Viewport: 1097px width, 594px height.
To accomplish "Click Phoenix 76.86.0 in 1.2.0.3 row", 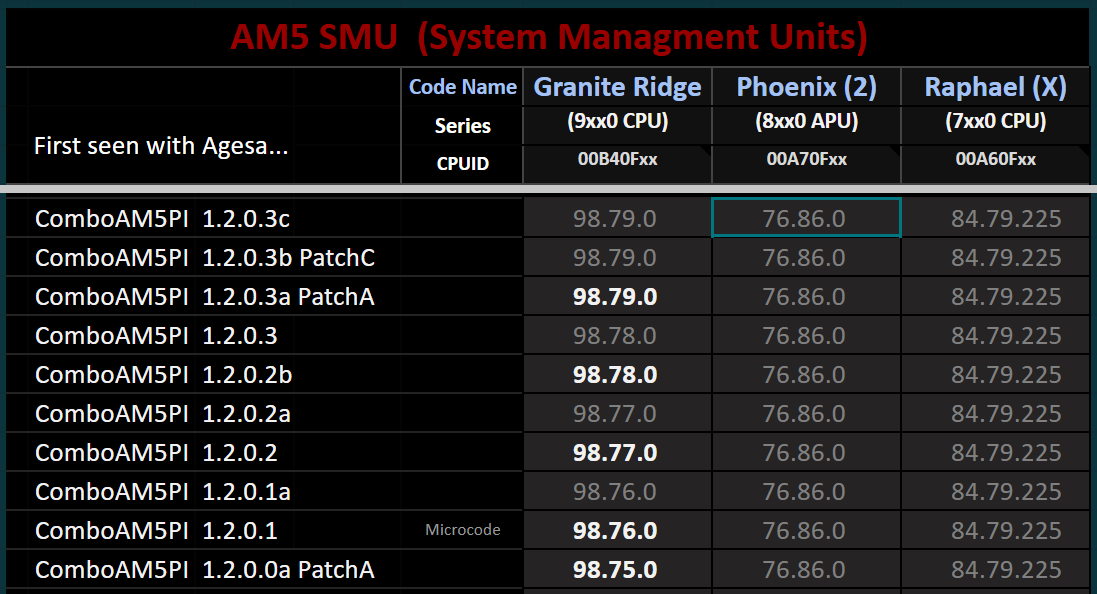I will tap(807, 336).
